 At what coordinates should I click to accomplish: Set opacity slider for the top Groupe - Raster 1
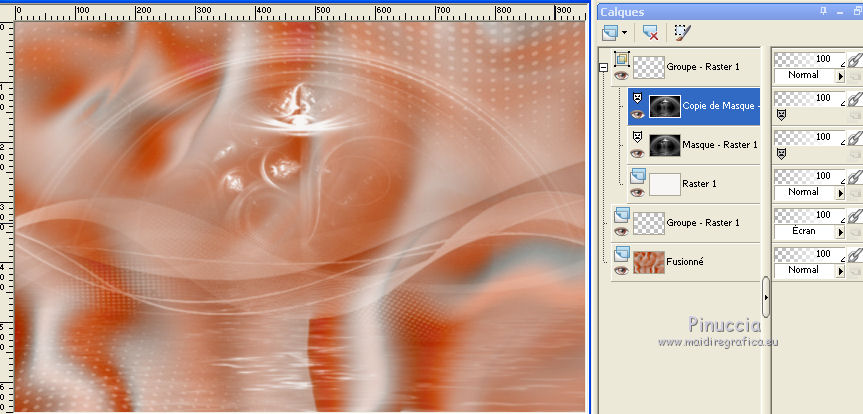(810, 59)
